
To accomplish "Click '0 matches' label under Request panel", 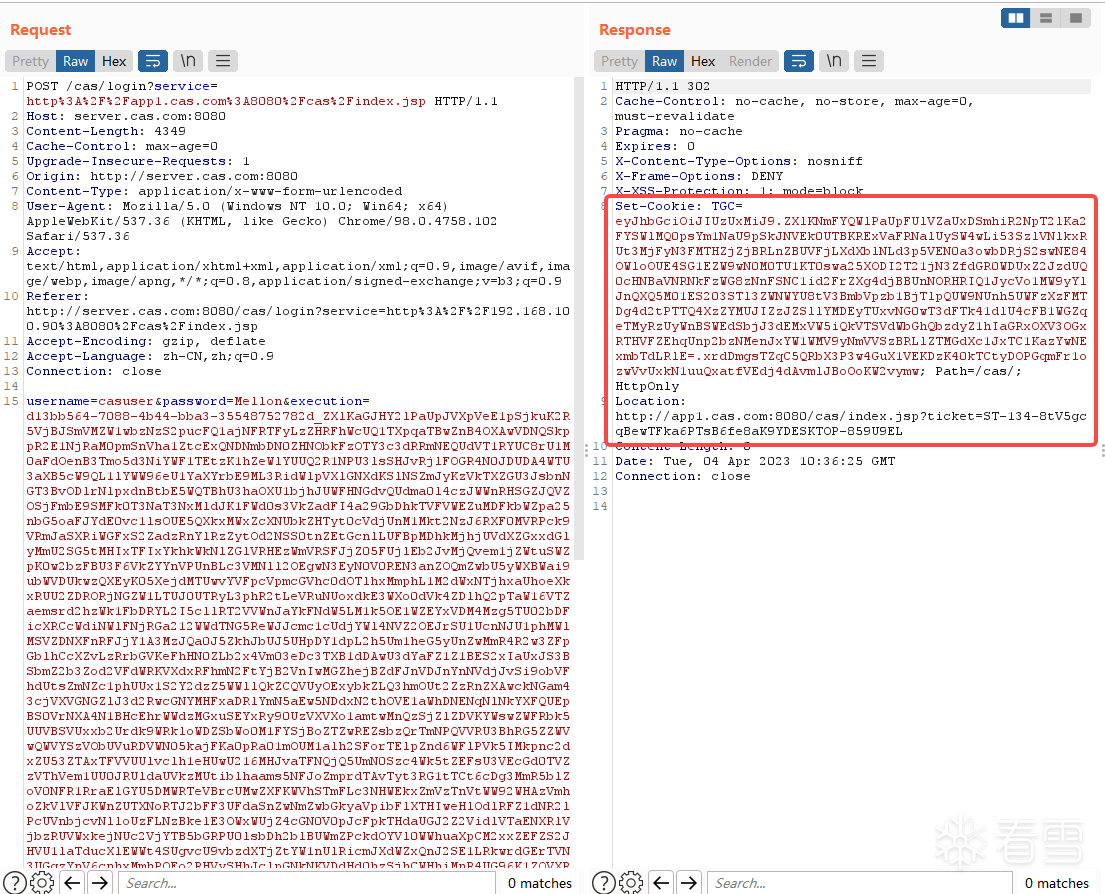I will (540, 883).
